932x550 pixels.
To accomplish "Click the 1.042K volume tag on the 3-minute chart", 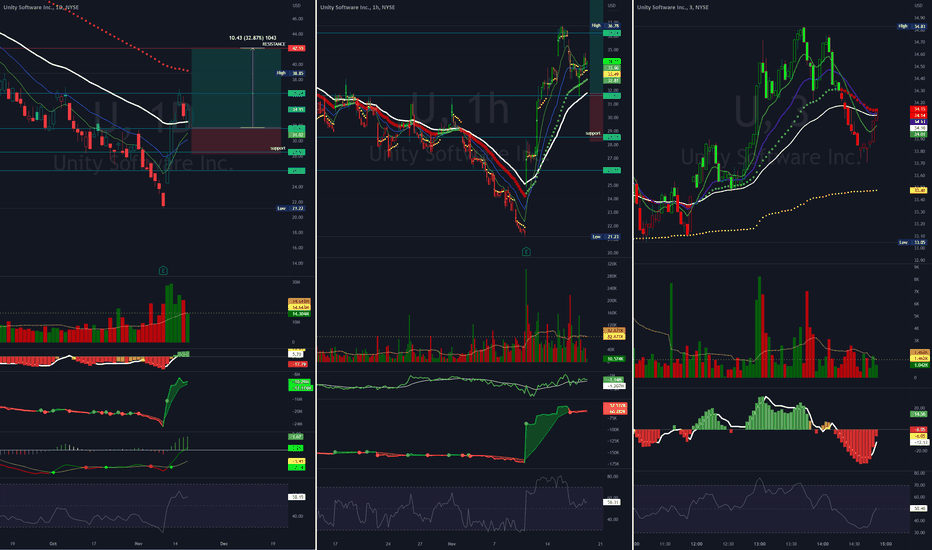I will click(x=919, y=365).
